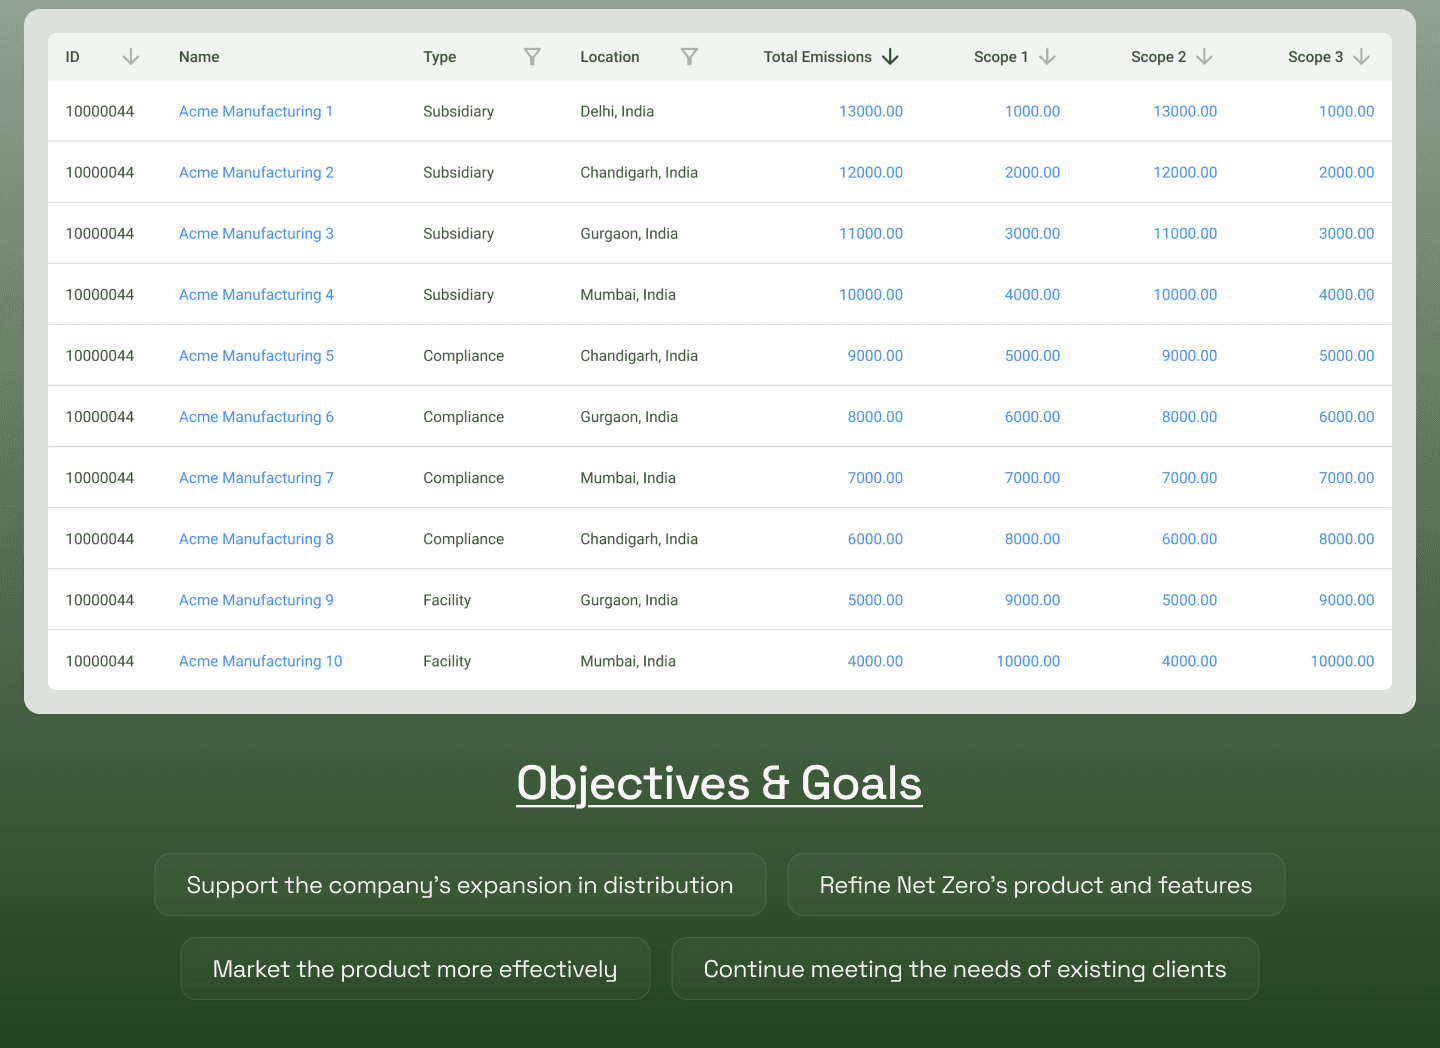
Task: Click Scope 3 value 10000.00 for Acme Manufacturing 10
Action: 1342,661
